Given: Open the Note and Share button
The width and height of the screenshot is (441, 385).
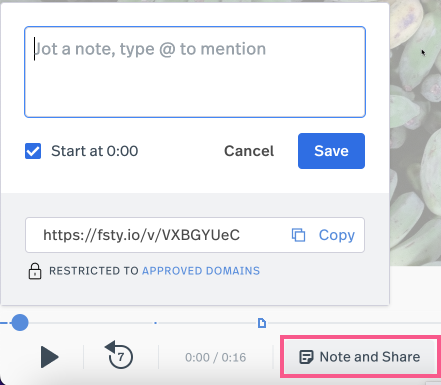Looking at the screenshot, I should pyautogui.click(x=359, y=357).
